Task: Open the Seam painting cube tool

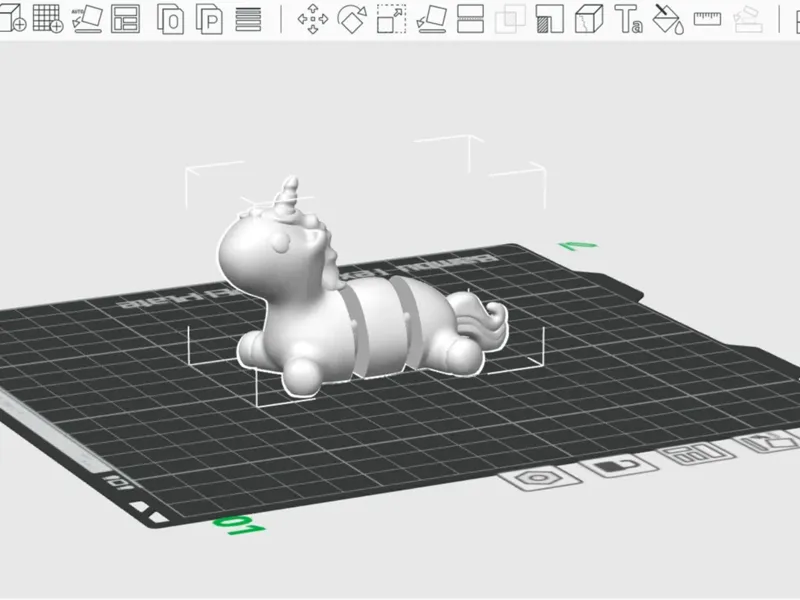Action: point(589,19)
